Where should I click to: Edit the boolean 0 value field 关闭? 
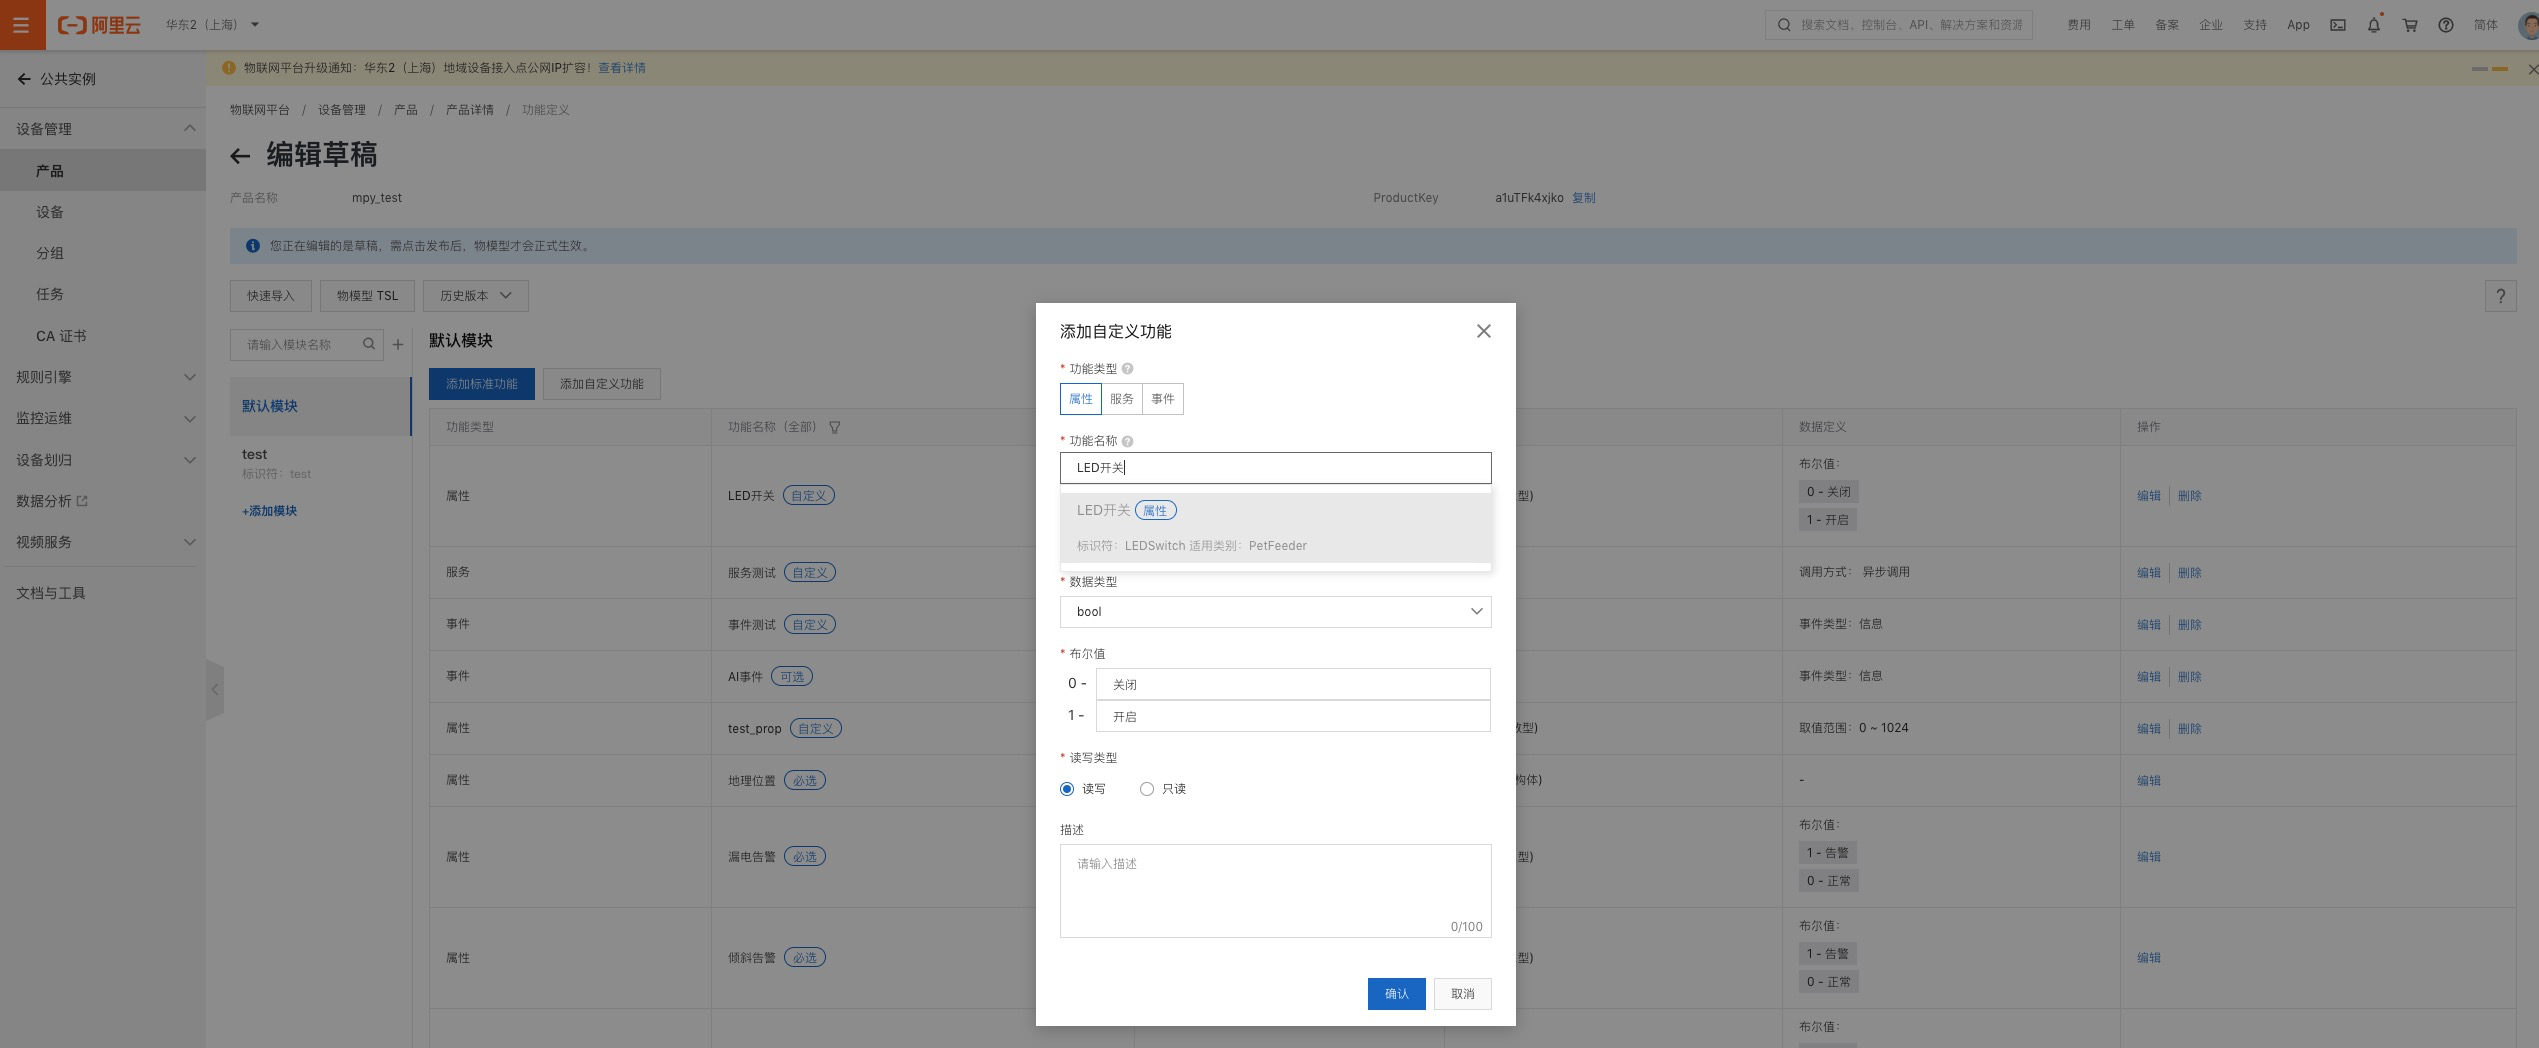pos(1293,684)
